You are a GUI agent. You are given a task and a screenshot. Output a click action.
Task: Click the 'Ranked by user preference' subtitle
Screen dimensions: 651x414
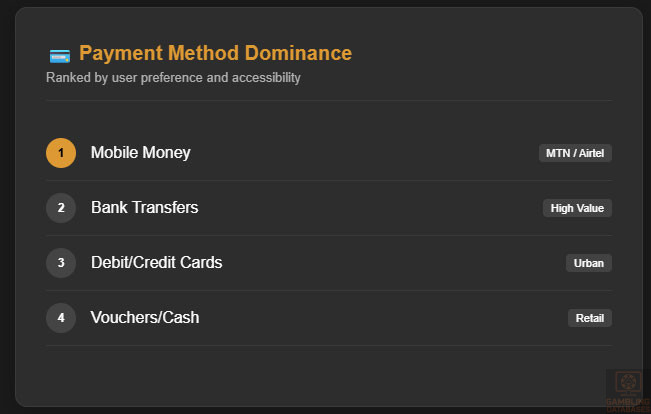(x=173, y=78)
